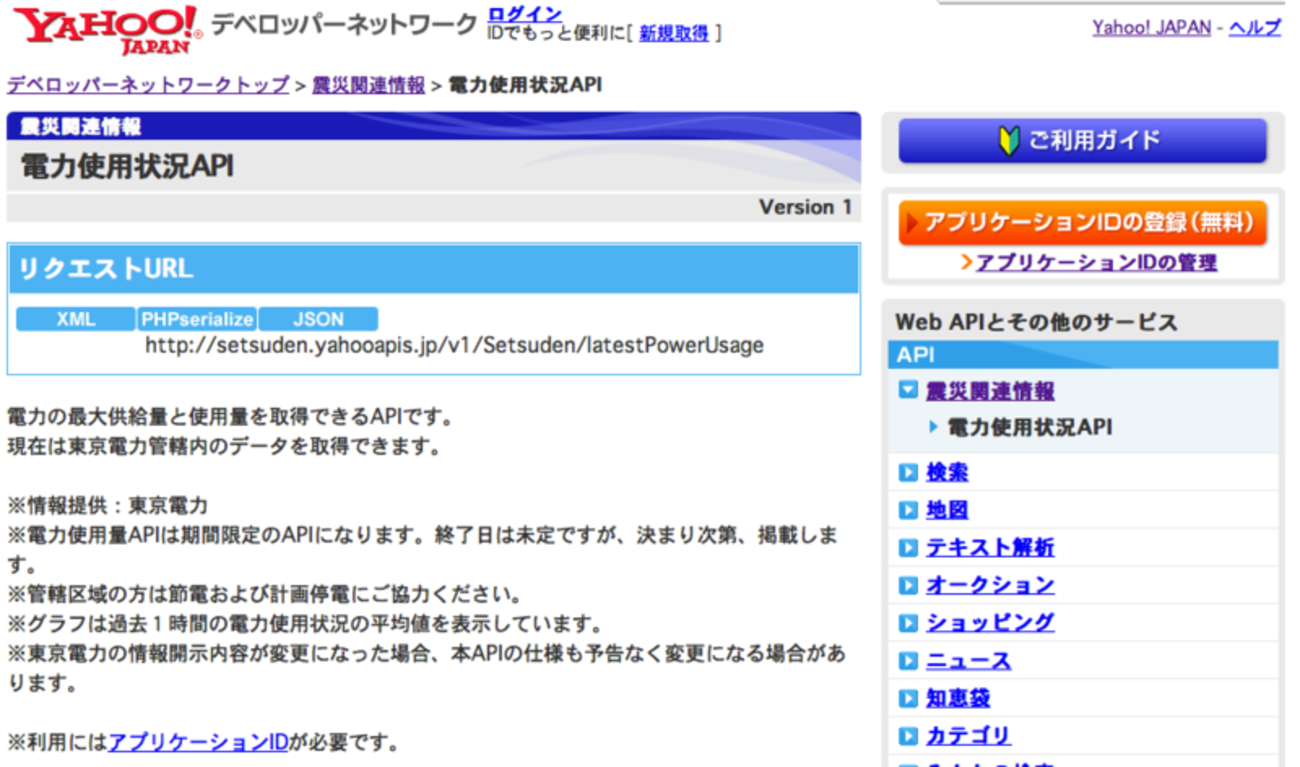Screen dimensions: 1300x767
Task: Click the ログイン link
Action: (524, 14)
